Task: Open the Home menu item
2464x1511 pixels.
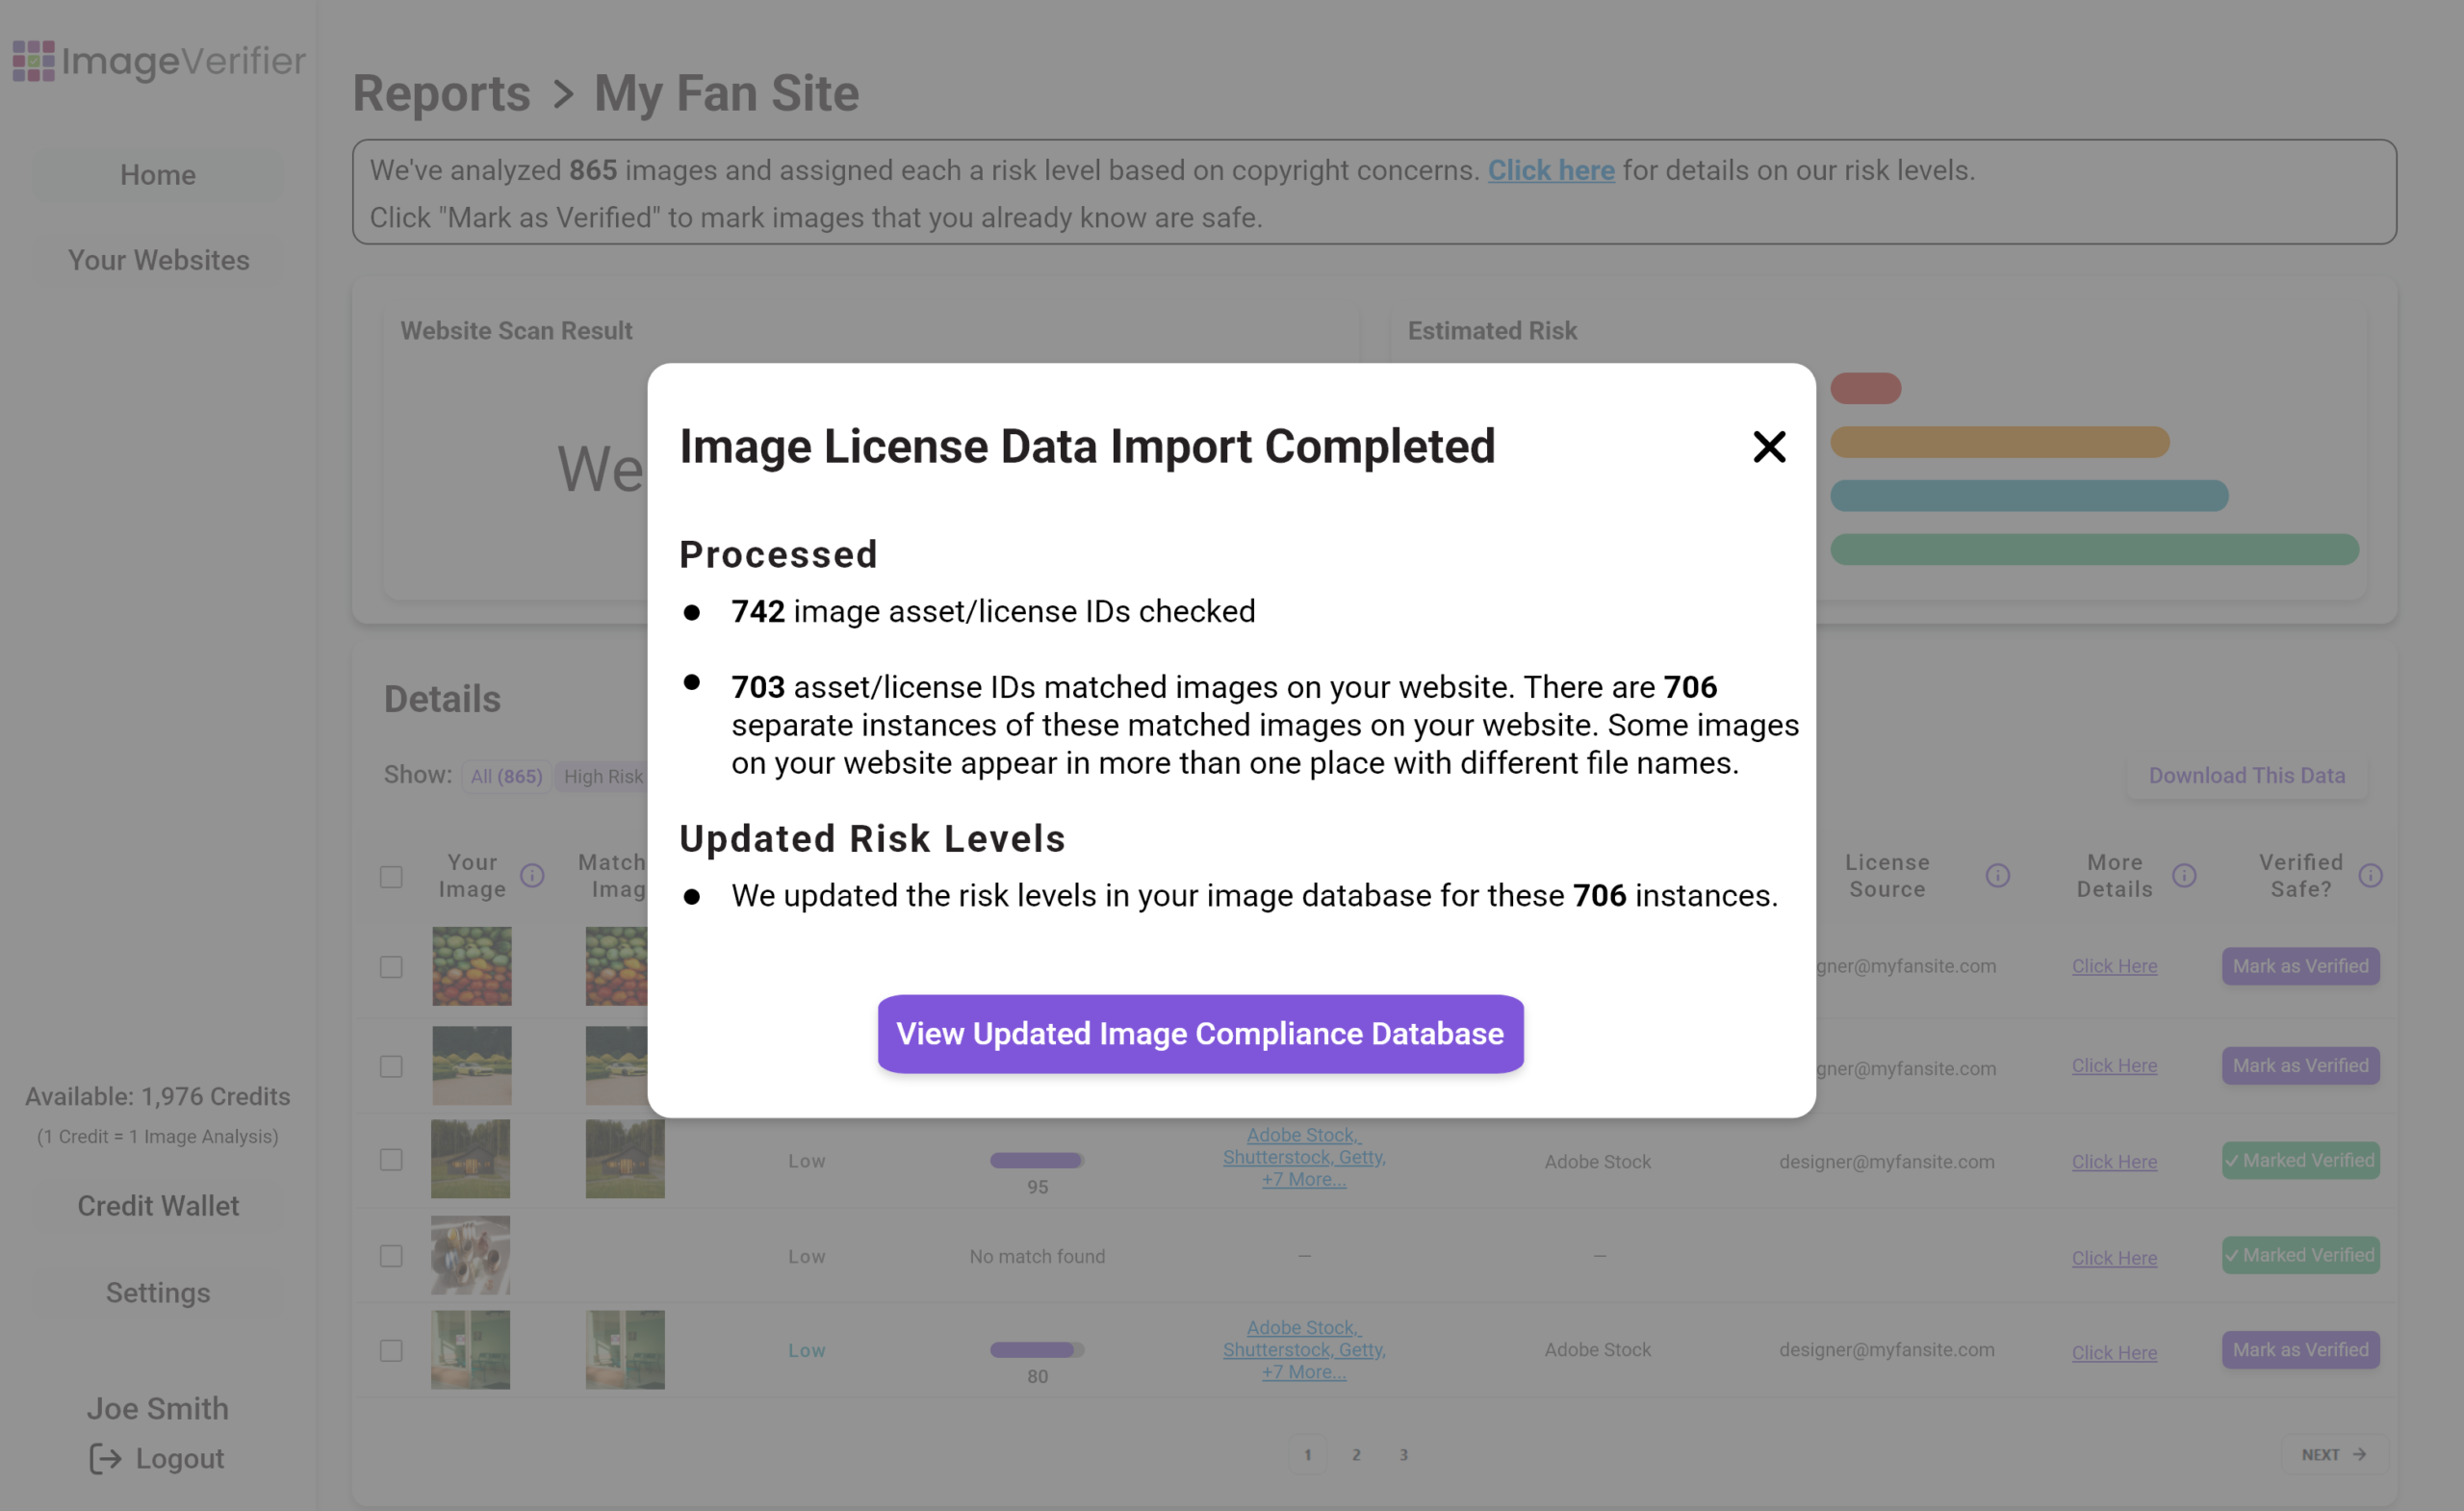Action: tap(158, 175)
